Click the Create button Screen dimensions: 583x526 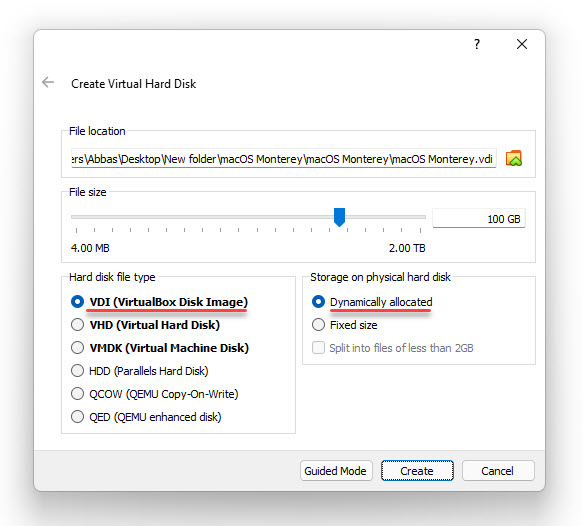(417, 471)
